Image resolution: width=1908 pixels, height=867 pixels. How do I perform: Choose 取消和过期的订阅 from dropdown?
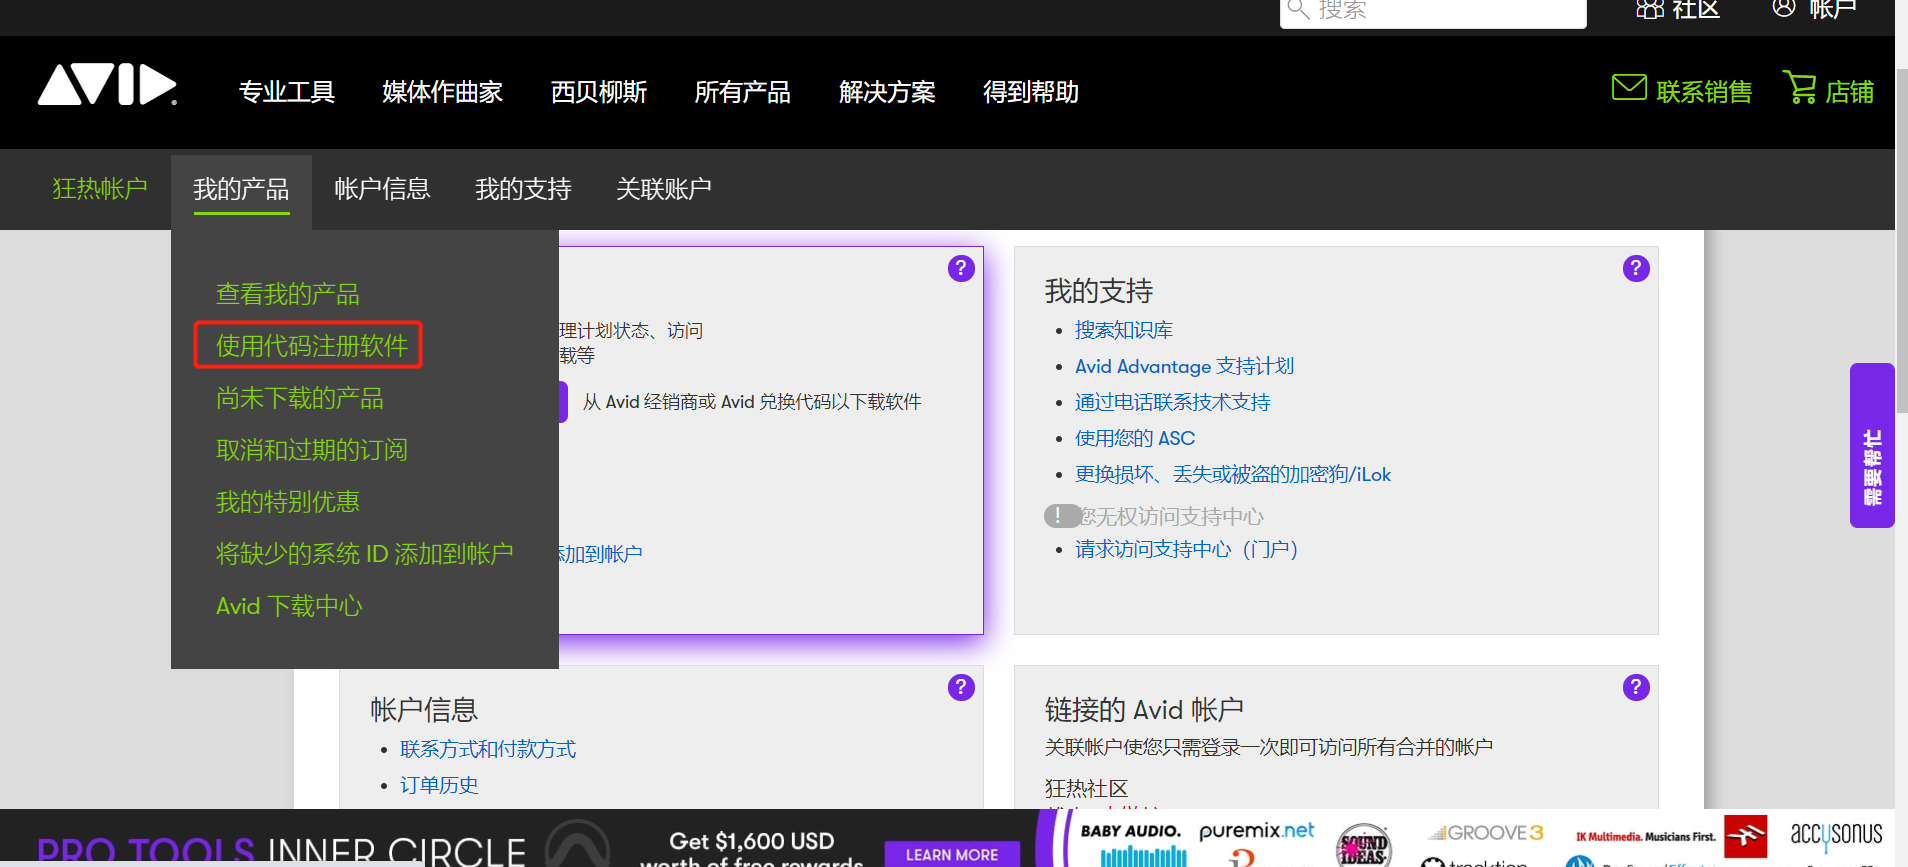pyautogui.click(x=312, y=450)
